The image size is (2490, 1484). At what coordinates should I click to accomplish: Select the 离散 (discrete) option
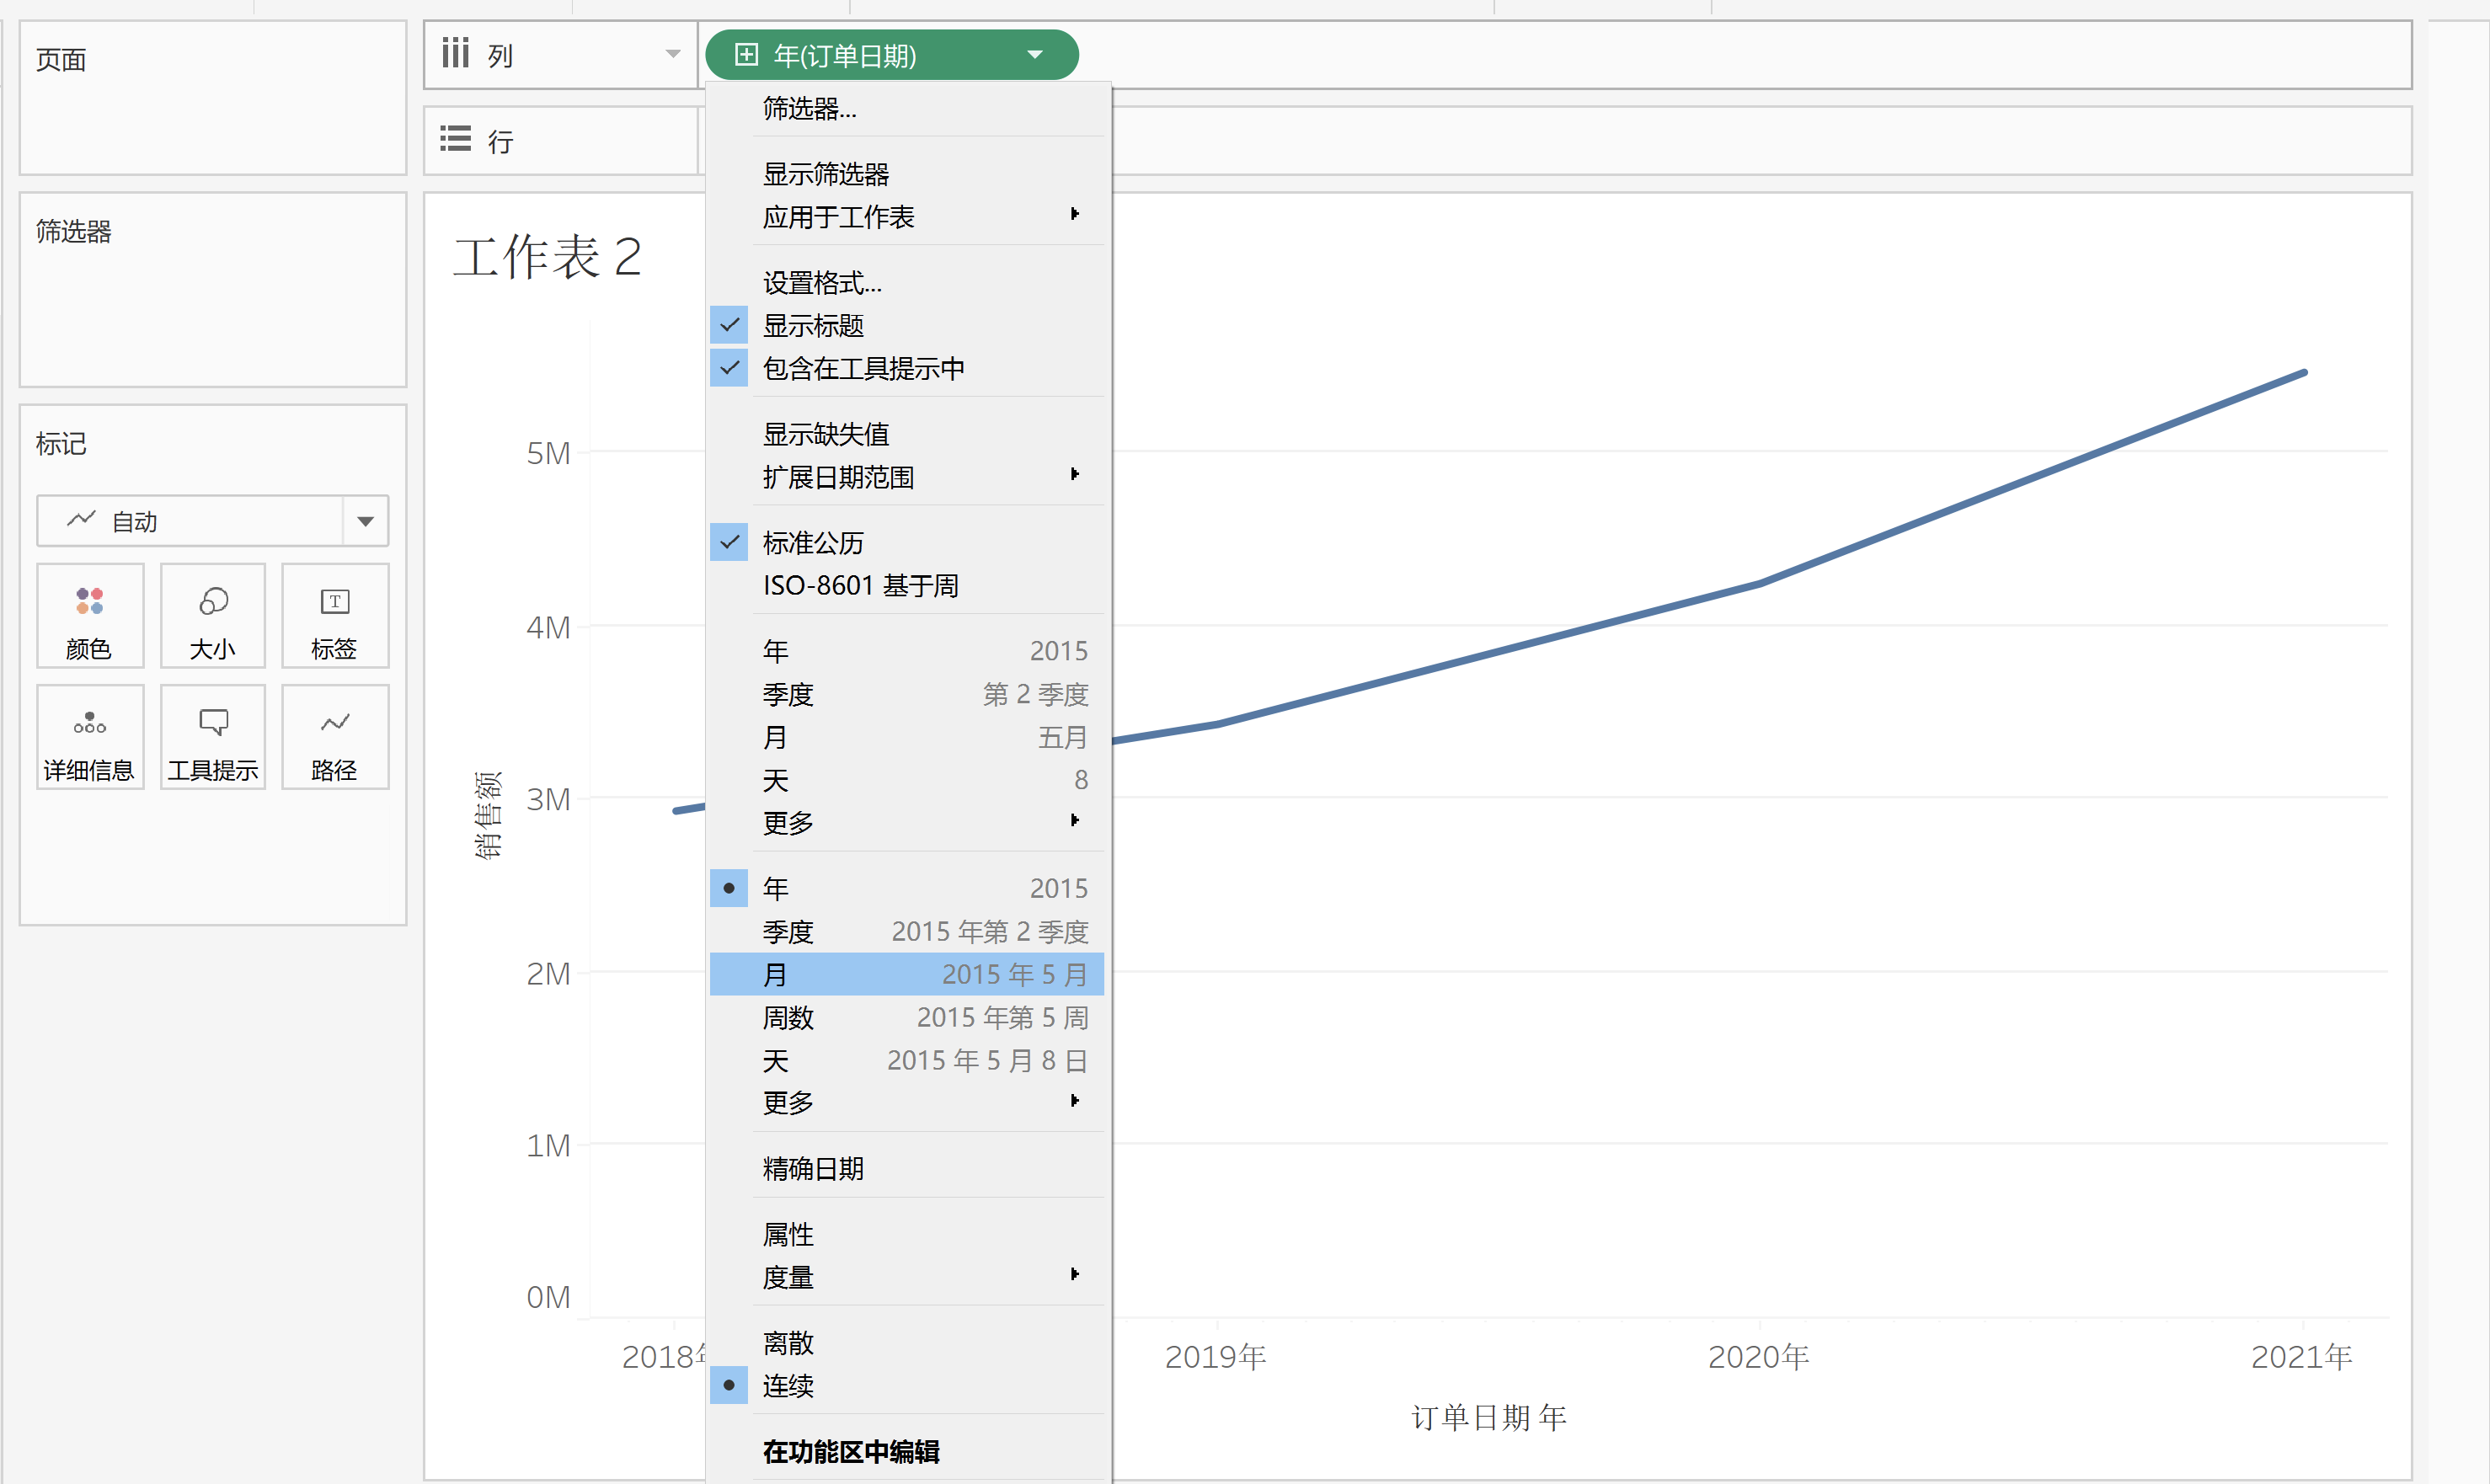(x=907, y=1343)
